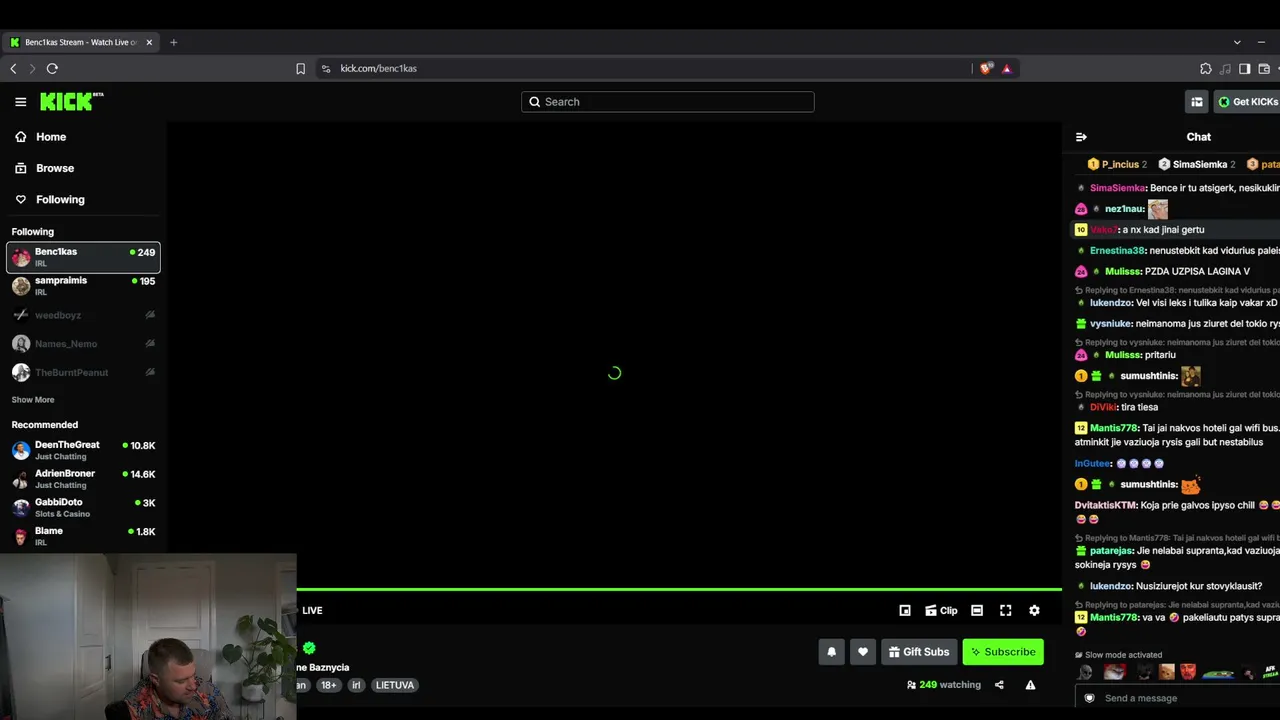This screenshot has height=720, width=1280.
Task: Open sumushtinis profile from the cat emote message
Action: click(x=1148, y=485)
